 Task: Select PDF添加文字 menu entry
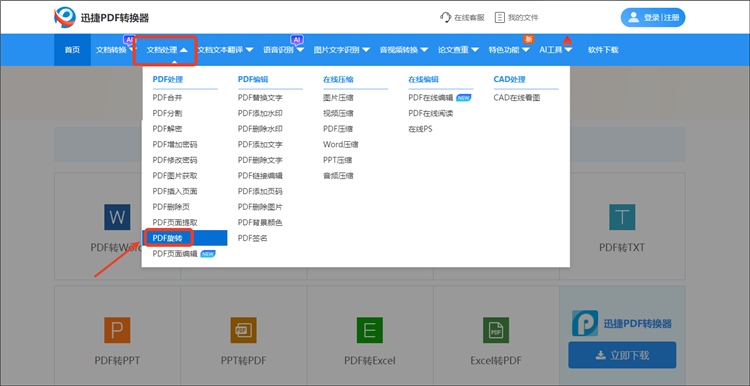point(260,144)
